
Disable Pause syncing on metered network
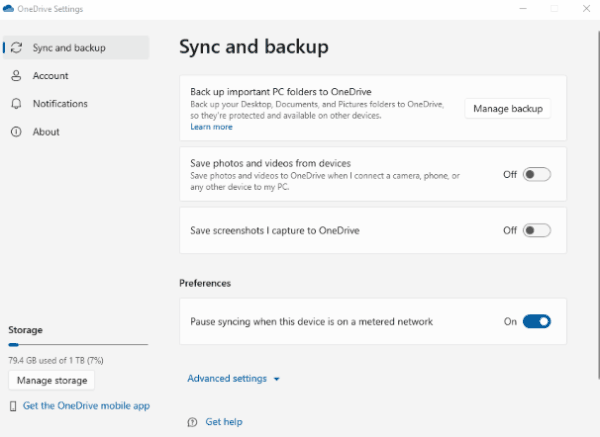click(536, 321)
